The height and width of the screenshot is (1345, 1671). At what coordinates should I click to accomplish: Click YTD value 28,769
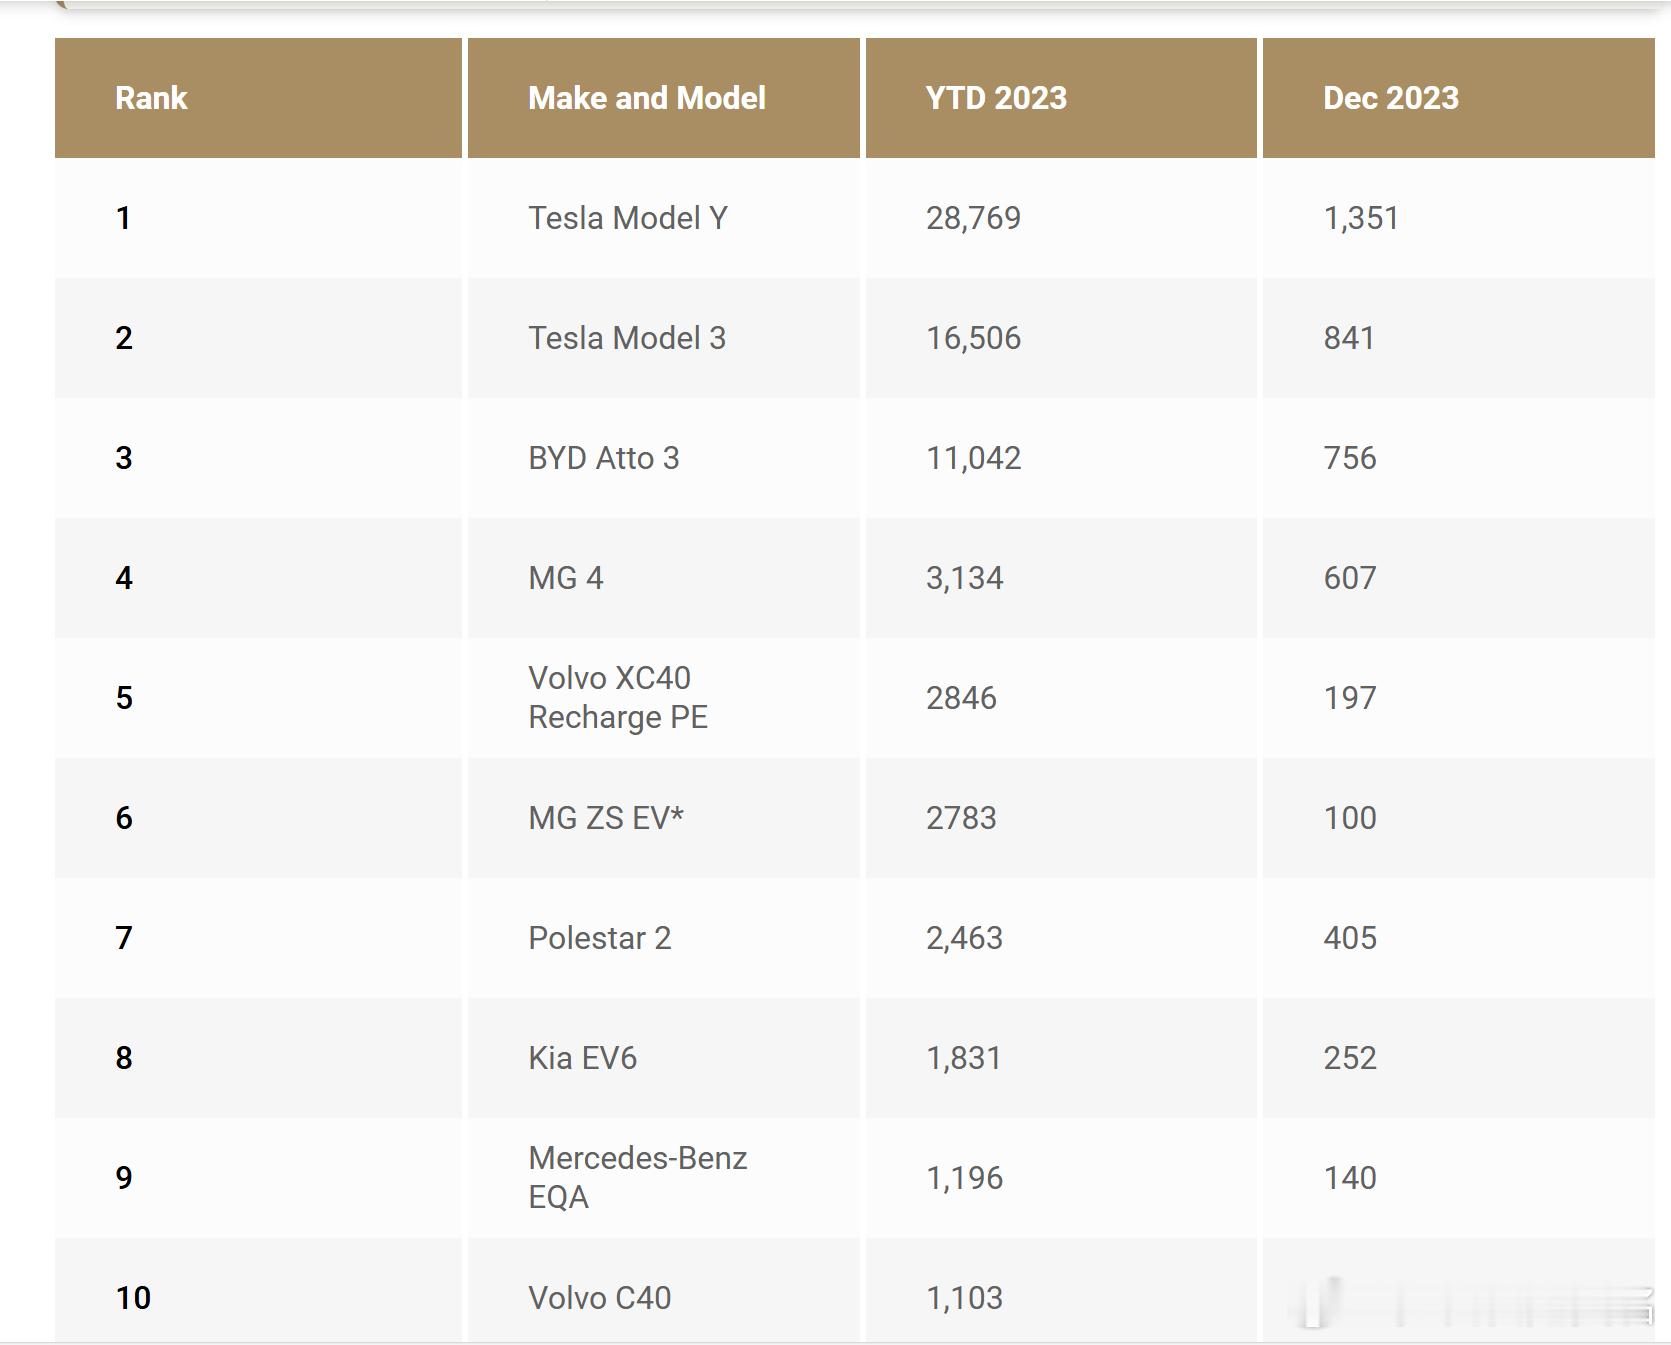(973, 218)
